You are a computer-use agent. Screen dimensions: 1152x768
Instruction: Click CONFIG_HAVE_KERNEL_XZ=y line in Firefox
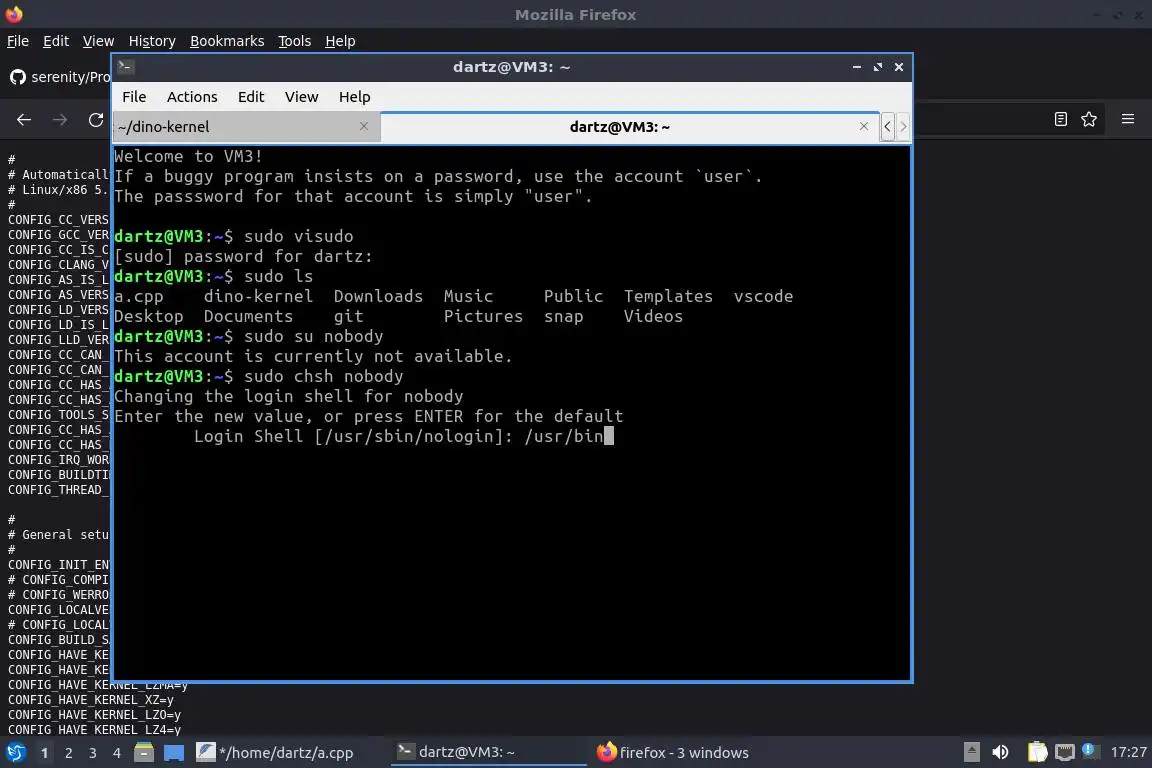(91, 700)
